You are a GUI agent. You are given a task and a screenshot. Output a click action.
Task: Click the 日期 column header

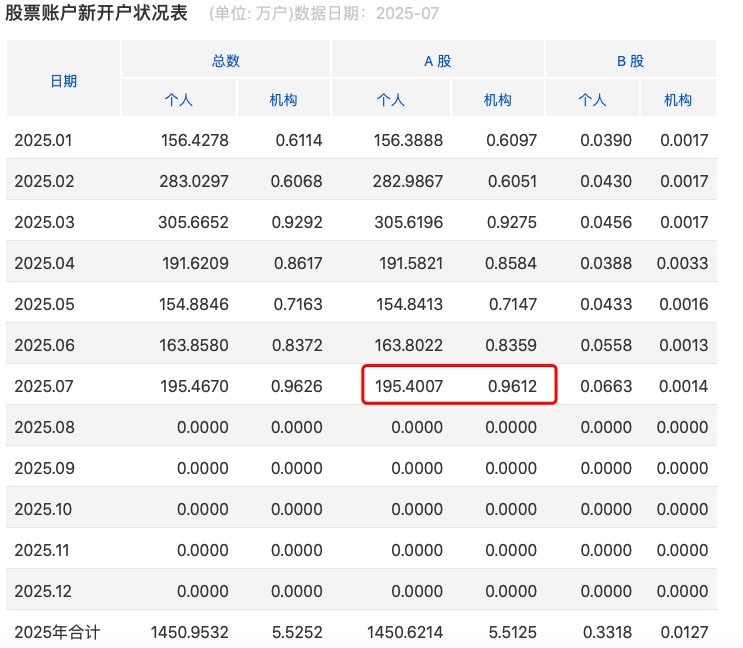tap(63, 80)
